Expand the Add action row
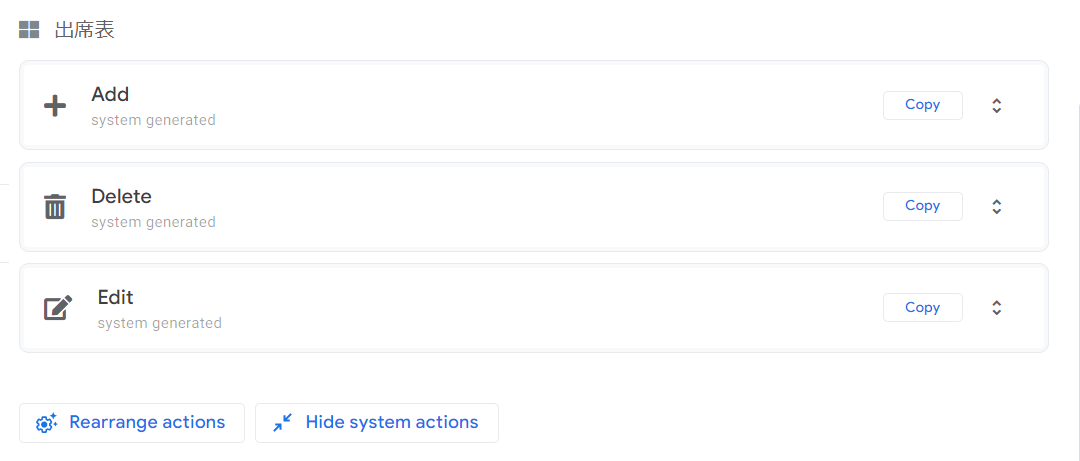This screenshot has width=1080, height=461. [997, 105]
